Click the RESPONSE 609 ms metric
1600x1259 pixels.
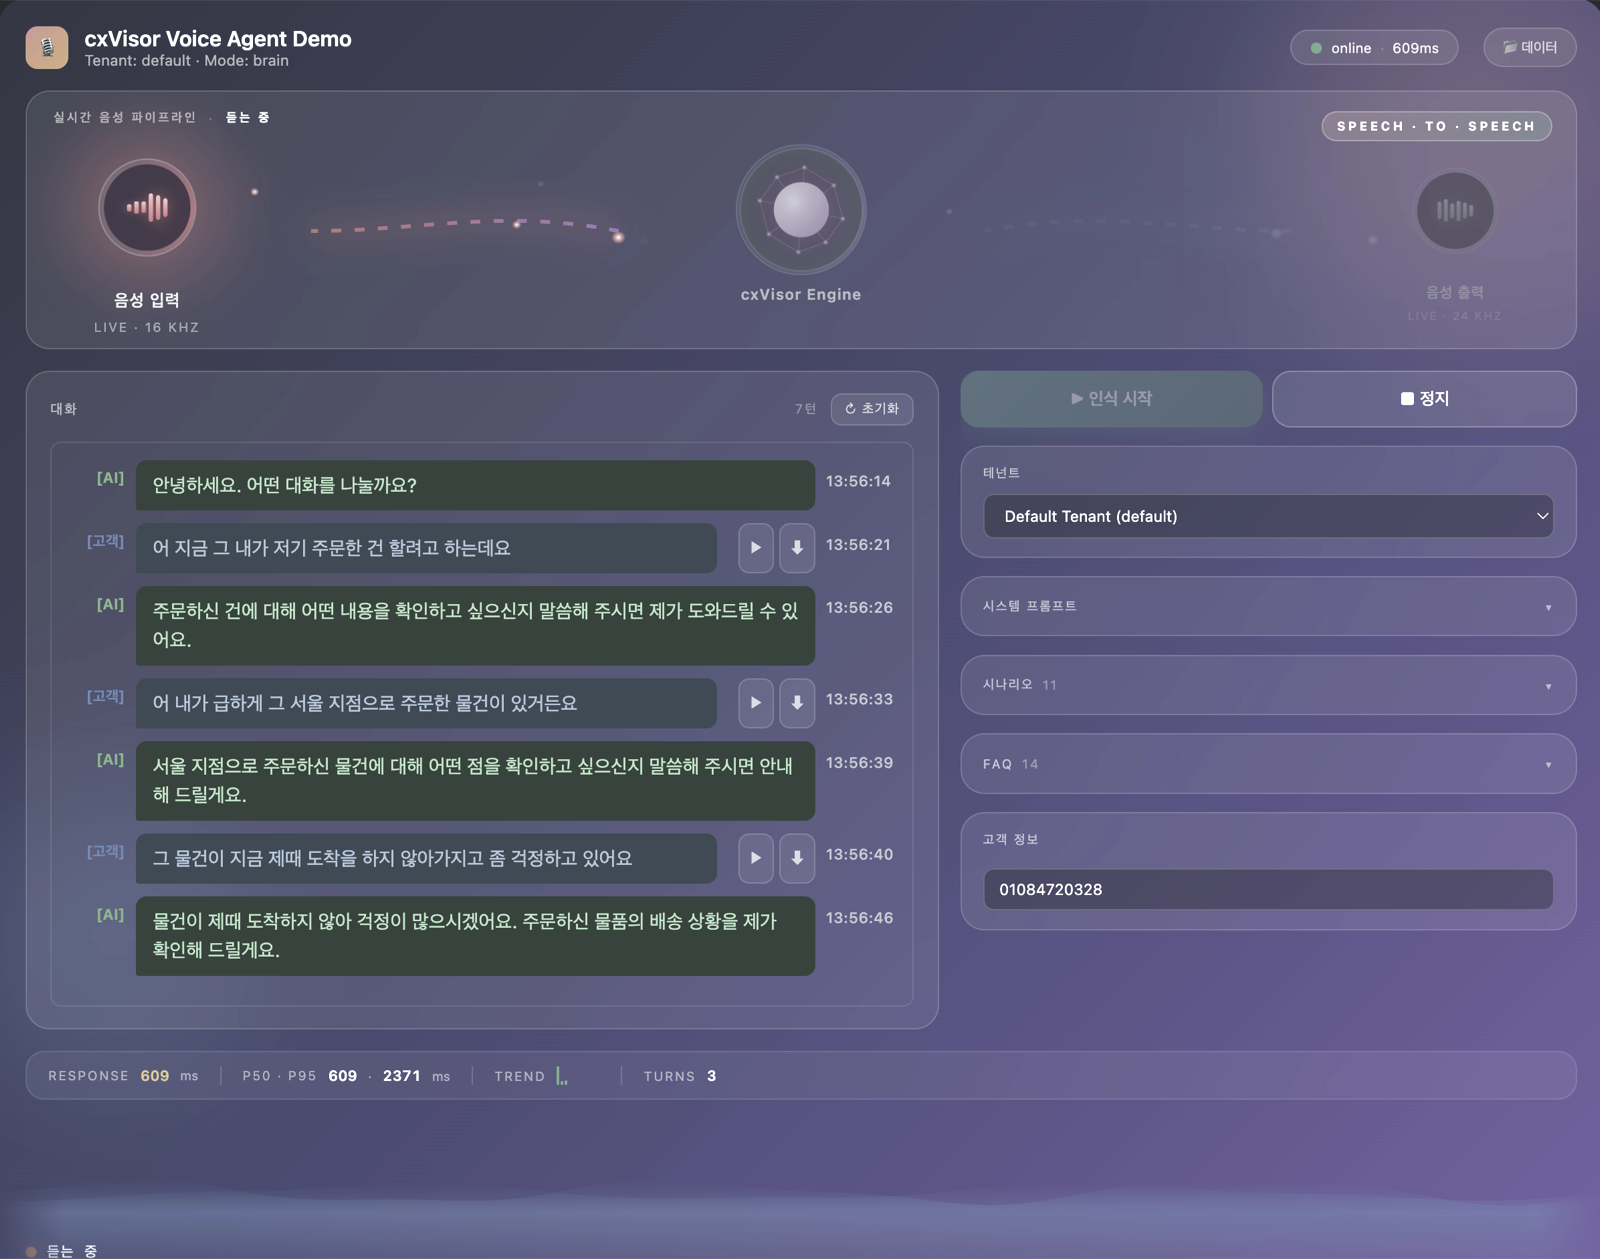(123, 1076)
